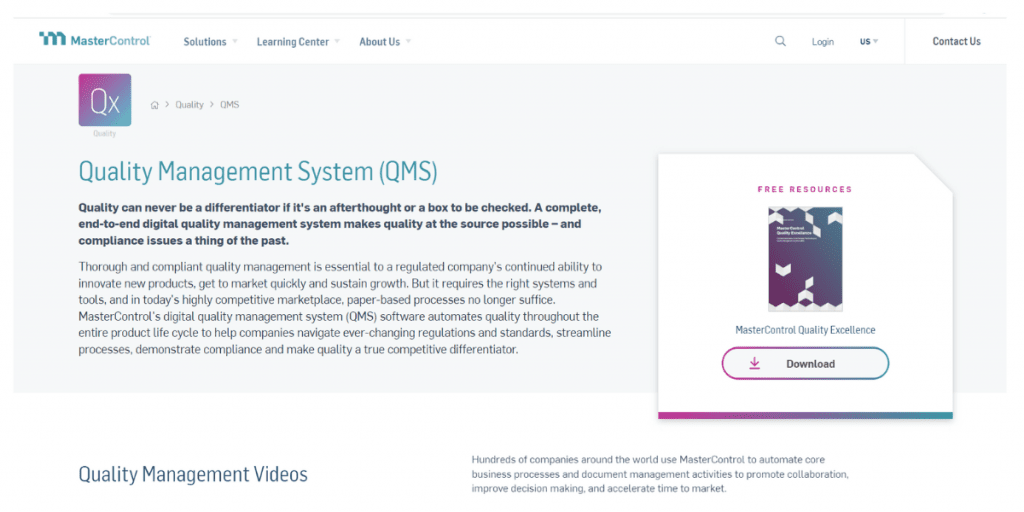This screenshot has width=1024, height=512.
Task: Click the MasterControl Quality Excellence title
Action: pos(805,330)
